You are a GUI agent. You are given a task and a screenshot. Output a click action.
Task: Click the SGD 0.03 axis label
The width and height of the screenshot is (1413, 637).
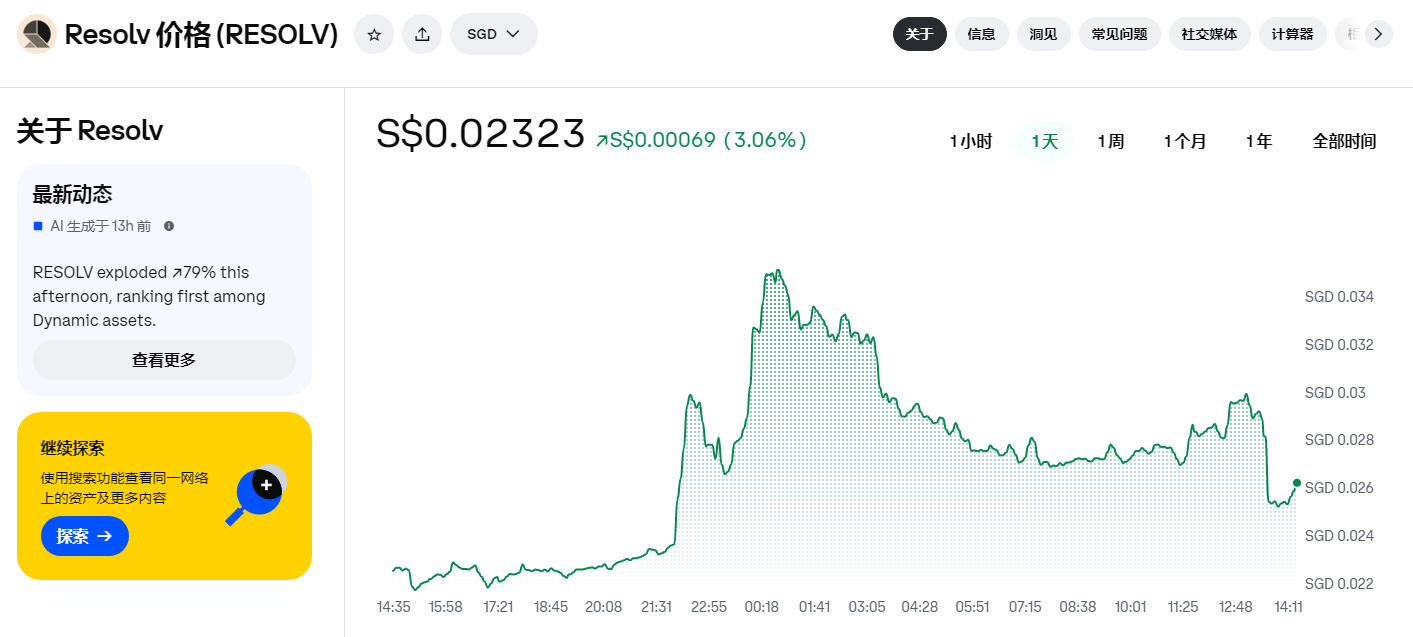tap(1335, 393)
